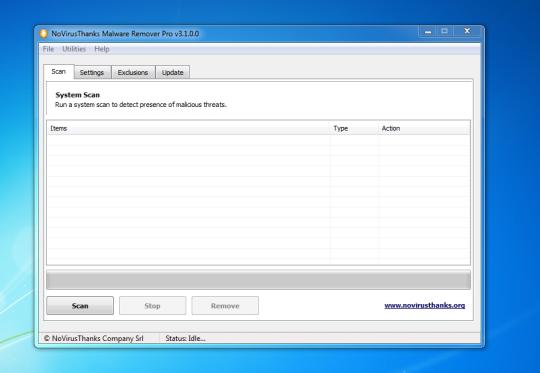Viewport: 540px width, 373px height.
Task: Start a system scan with Scan button
Action: point(80,305)
